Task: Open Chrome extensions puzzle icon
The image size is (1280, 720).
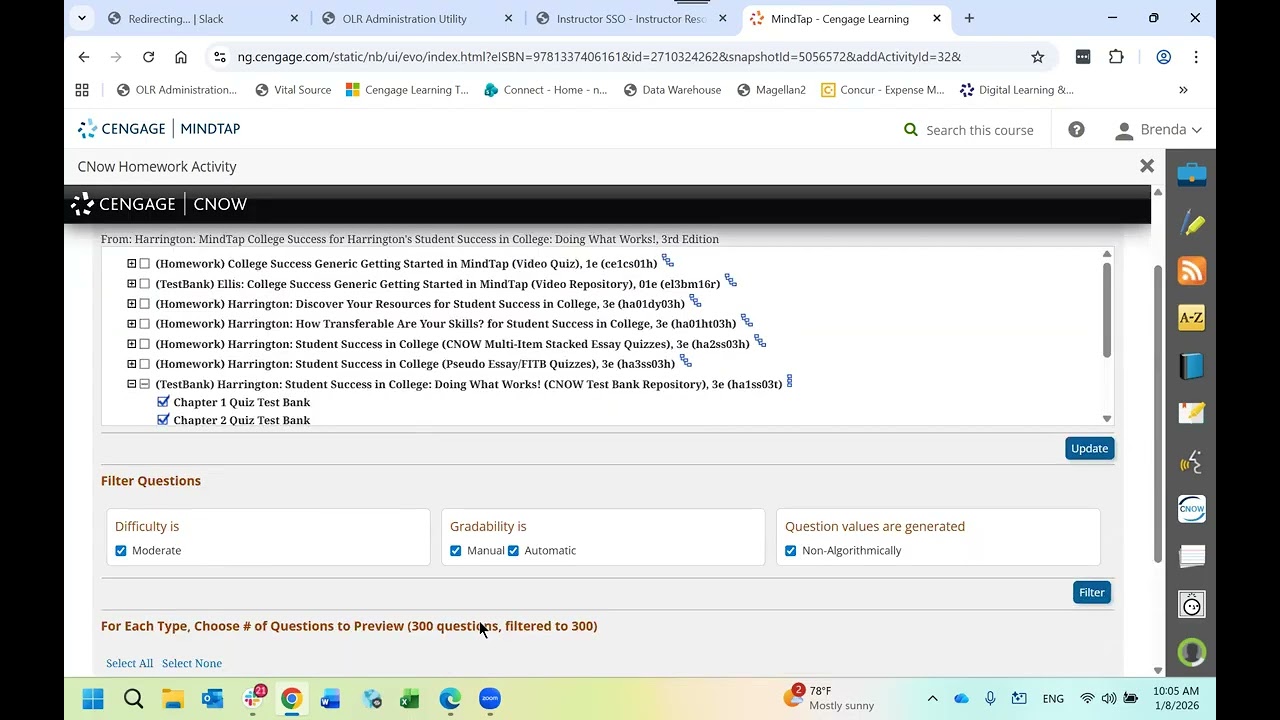Action: coord(1116,57)
